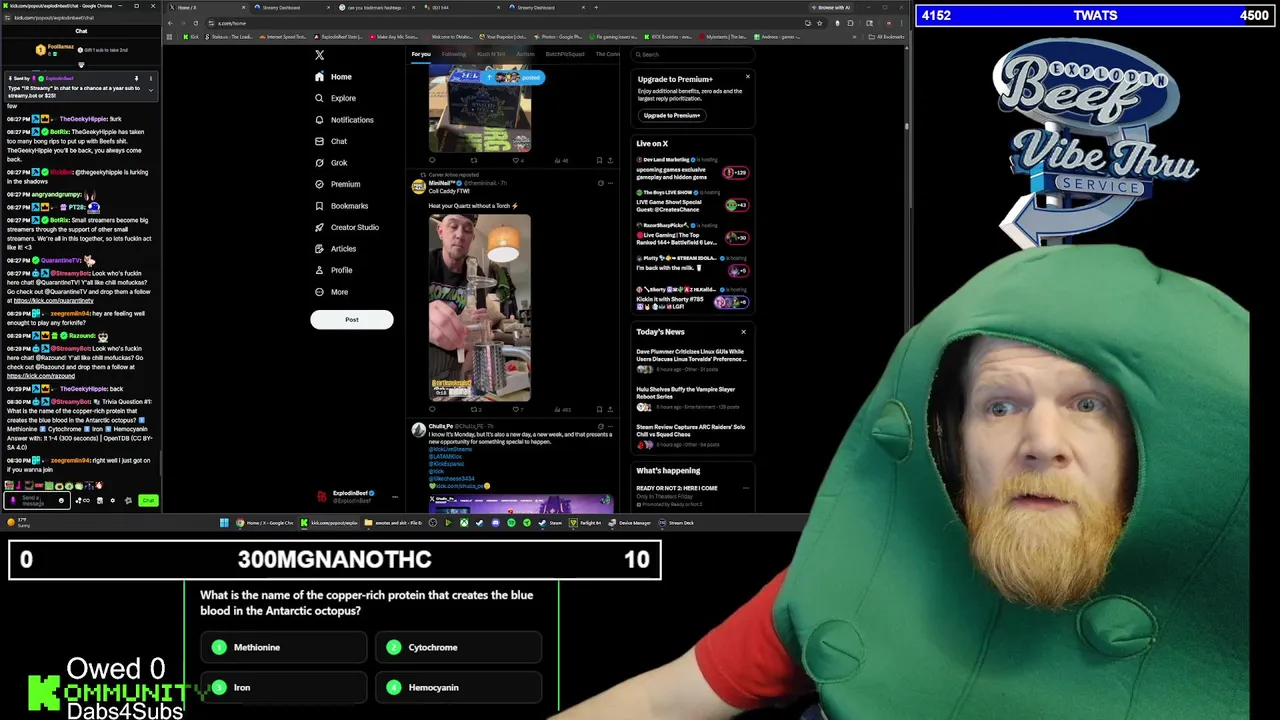
Task: Reload the x.com page
Action: [195, 23]
